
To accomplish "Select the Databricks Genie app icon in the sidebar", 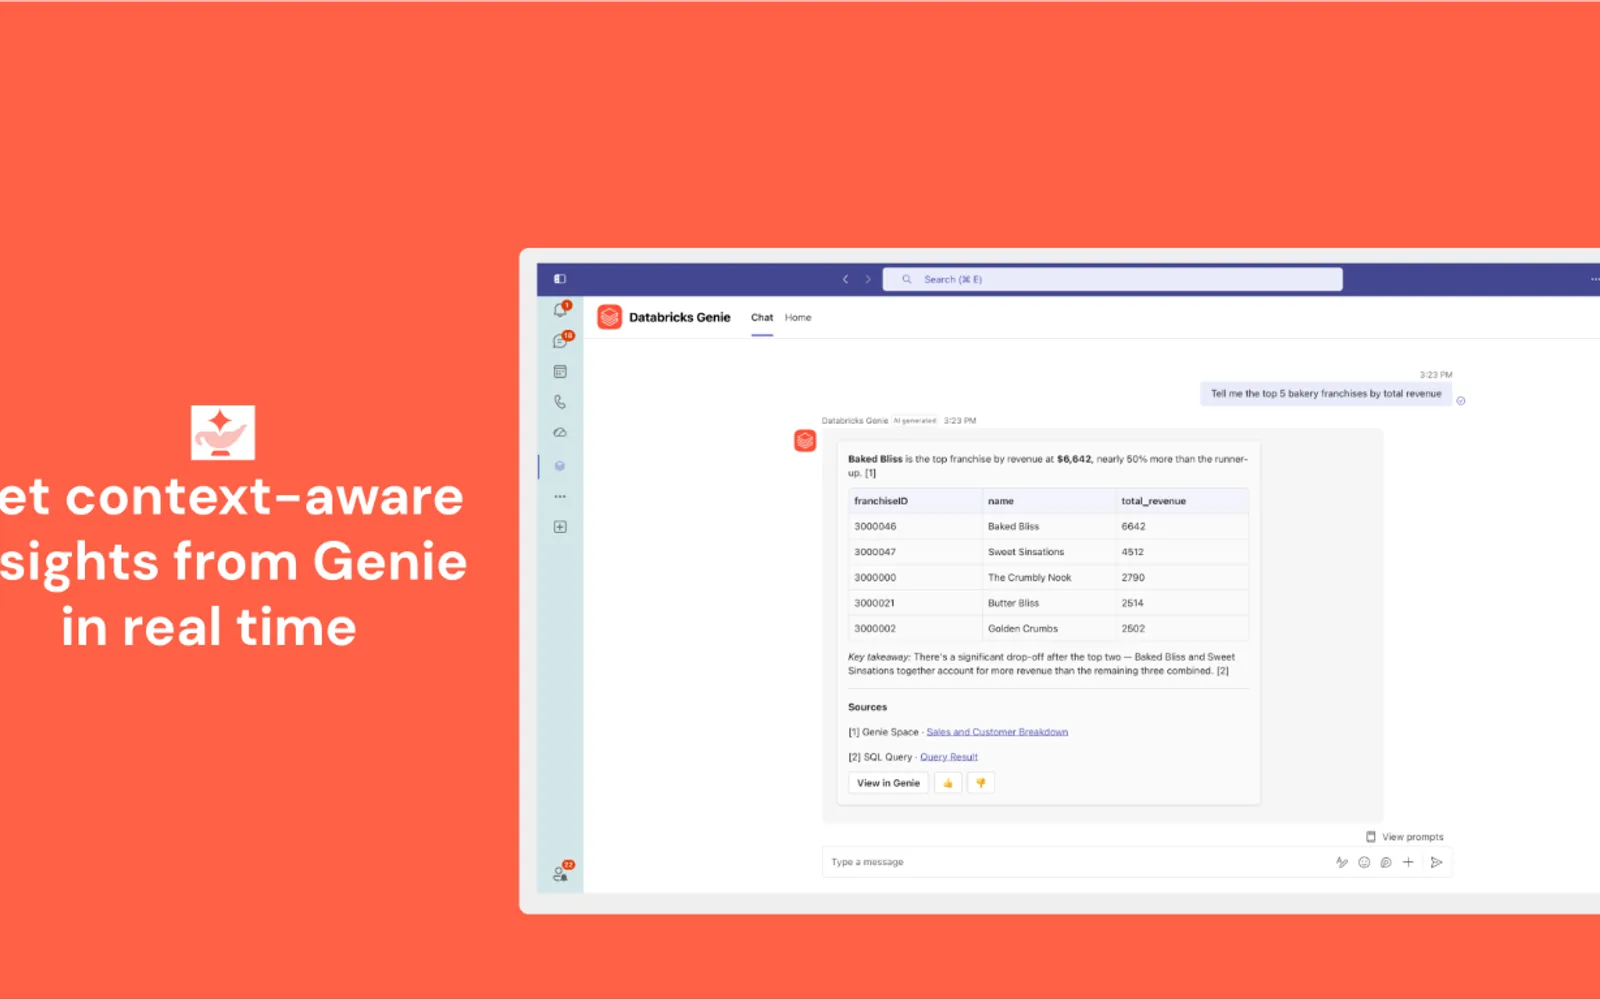I will [560, 466].
